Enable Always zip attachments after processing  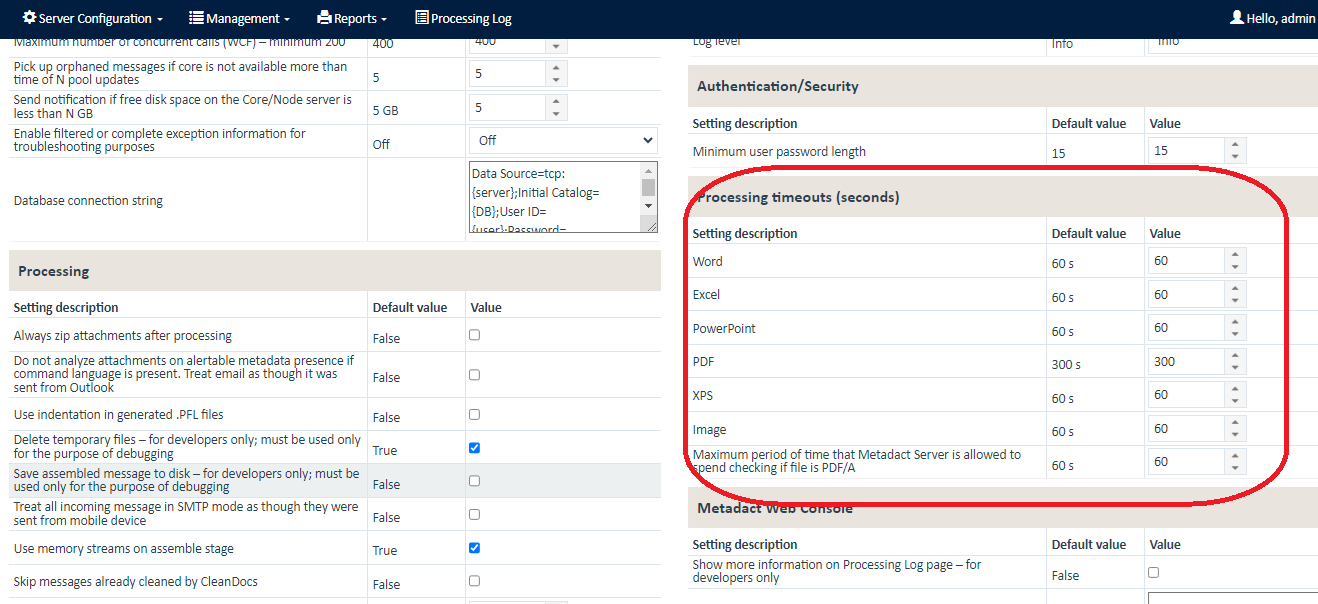point(475,335)
